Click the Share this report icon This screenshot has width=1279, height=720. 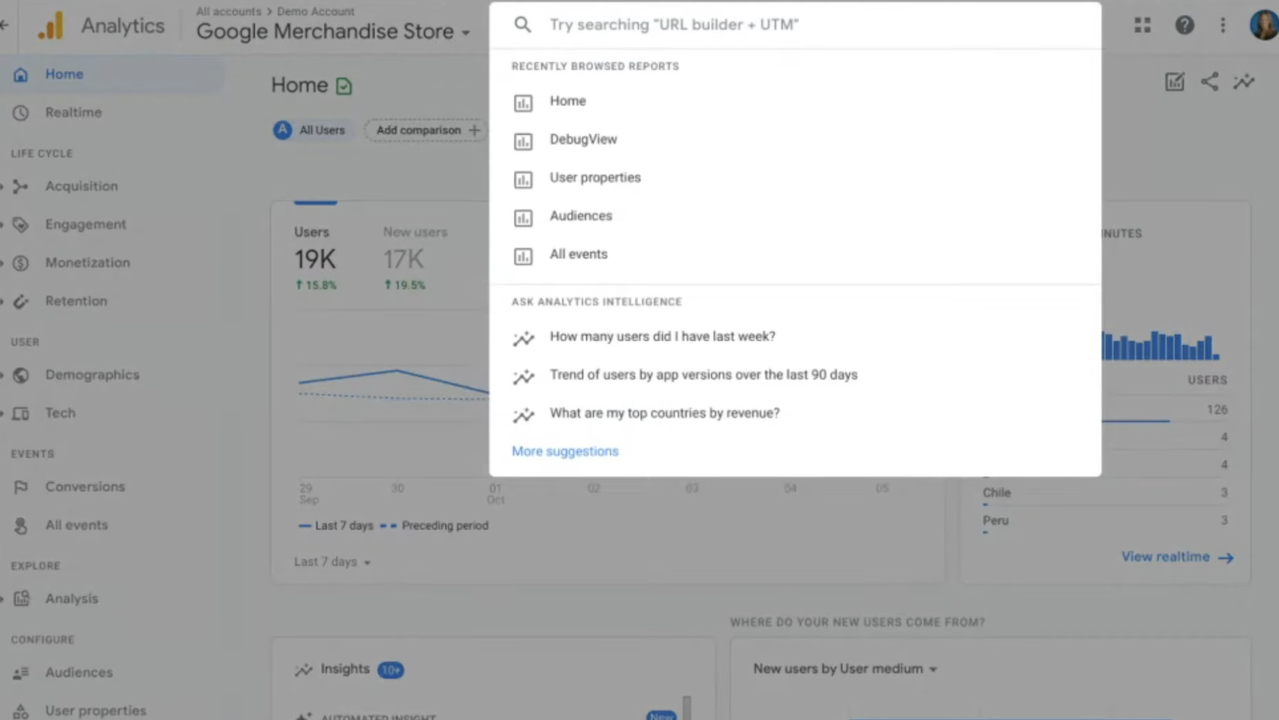tap(1209, 82)
